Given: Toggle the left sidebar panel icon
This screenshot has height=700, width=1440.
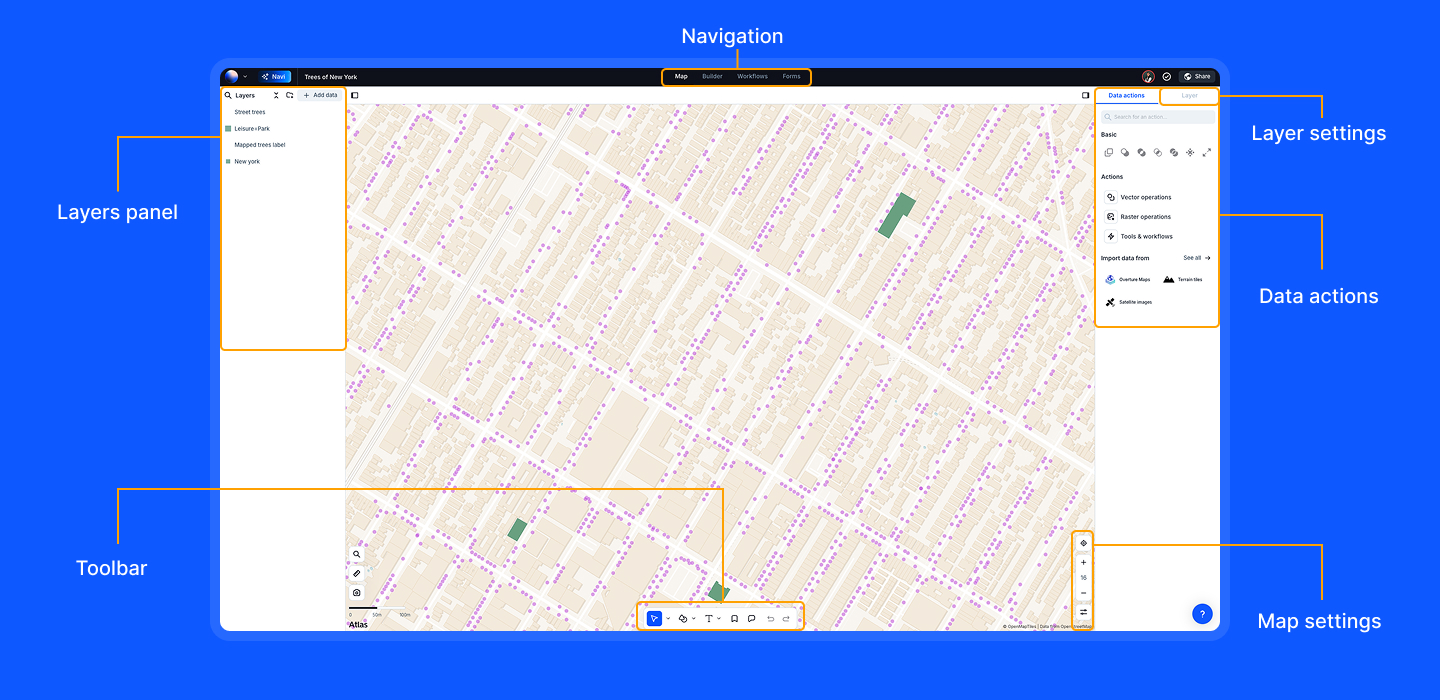Looking at the screenshot, I should pyautogui.click(x=355, y=96).
